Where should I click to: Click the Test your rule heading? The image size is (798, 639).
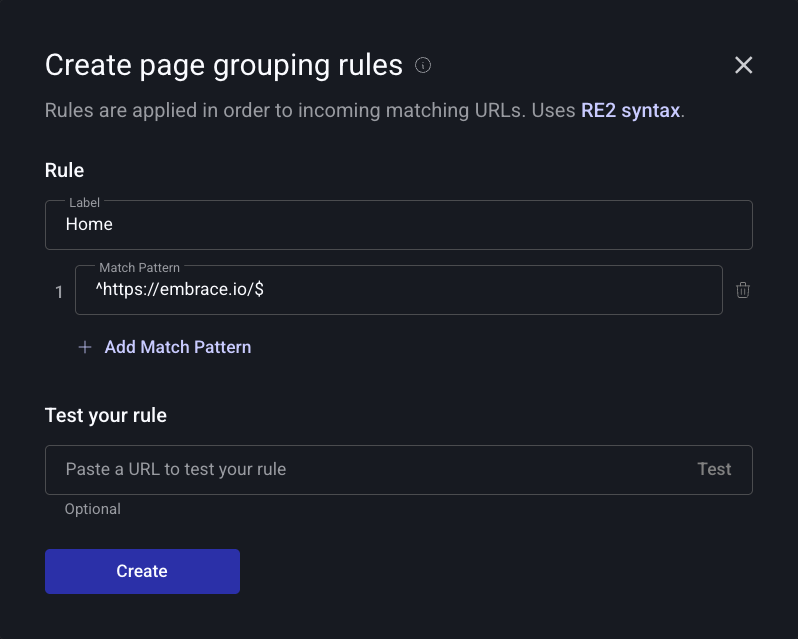(106, 415)
